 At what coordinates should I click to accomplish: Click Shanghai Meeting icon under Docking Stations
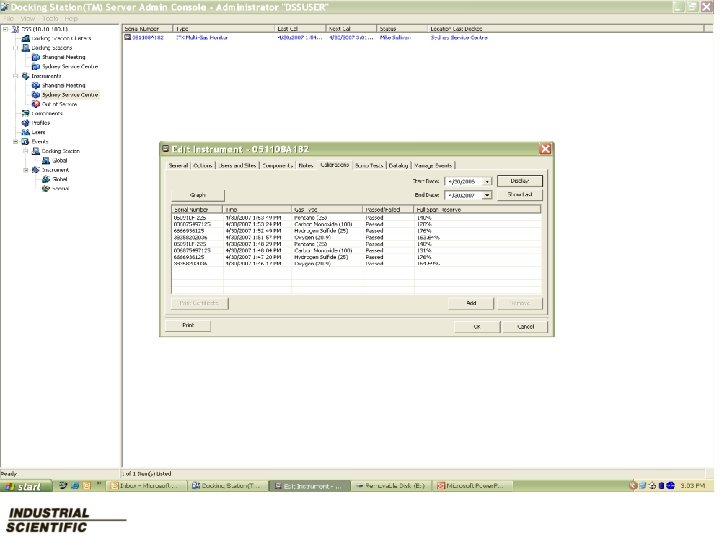(x=36, y=57)
